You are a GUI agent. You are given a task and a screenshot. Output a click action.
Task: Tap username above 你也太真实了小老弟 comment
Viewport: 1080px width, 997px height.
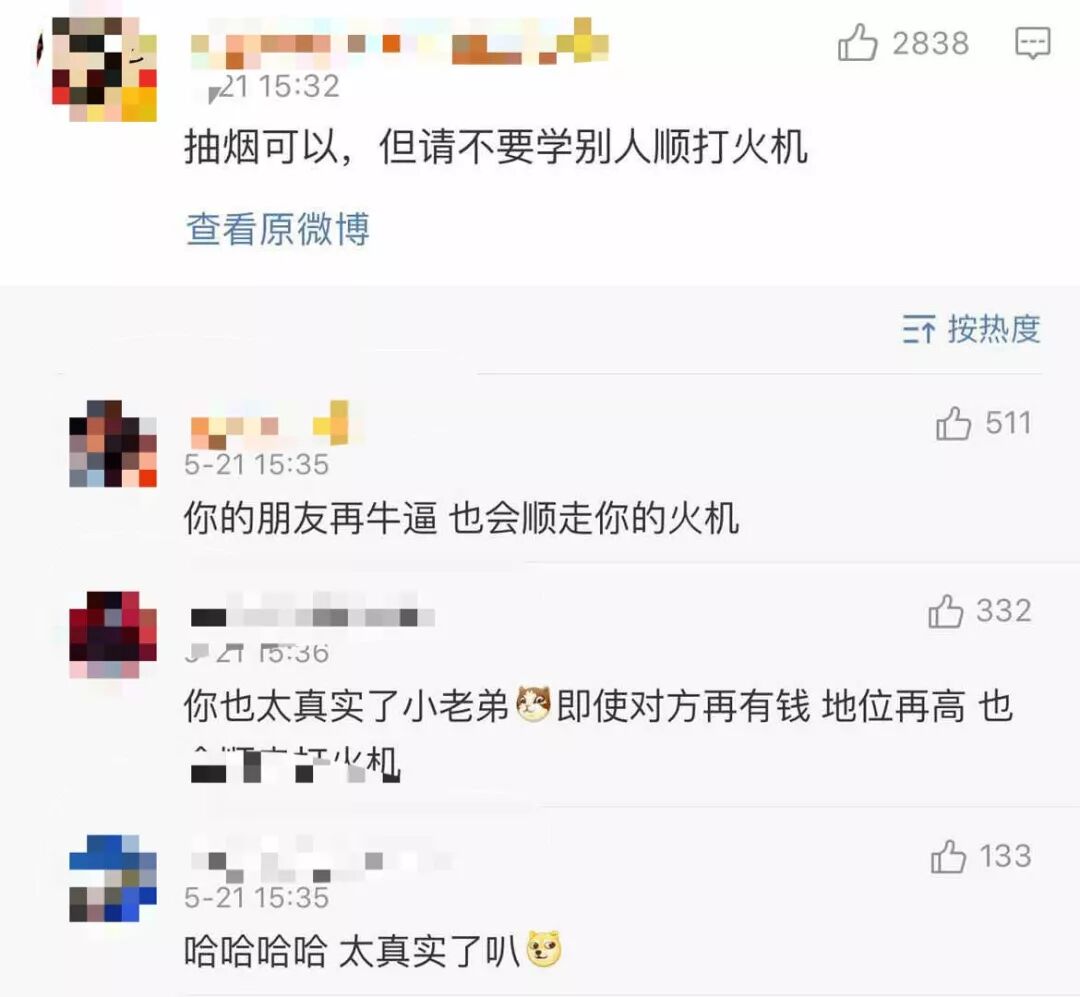click(311, 611)
